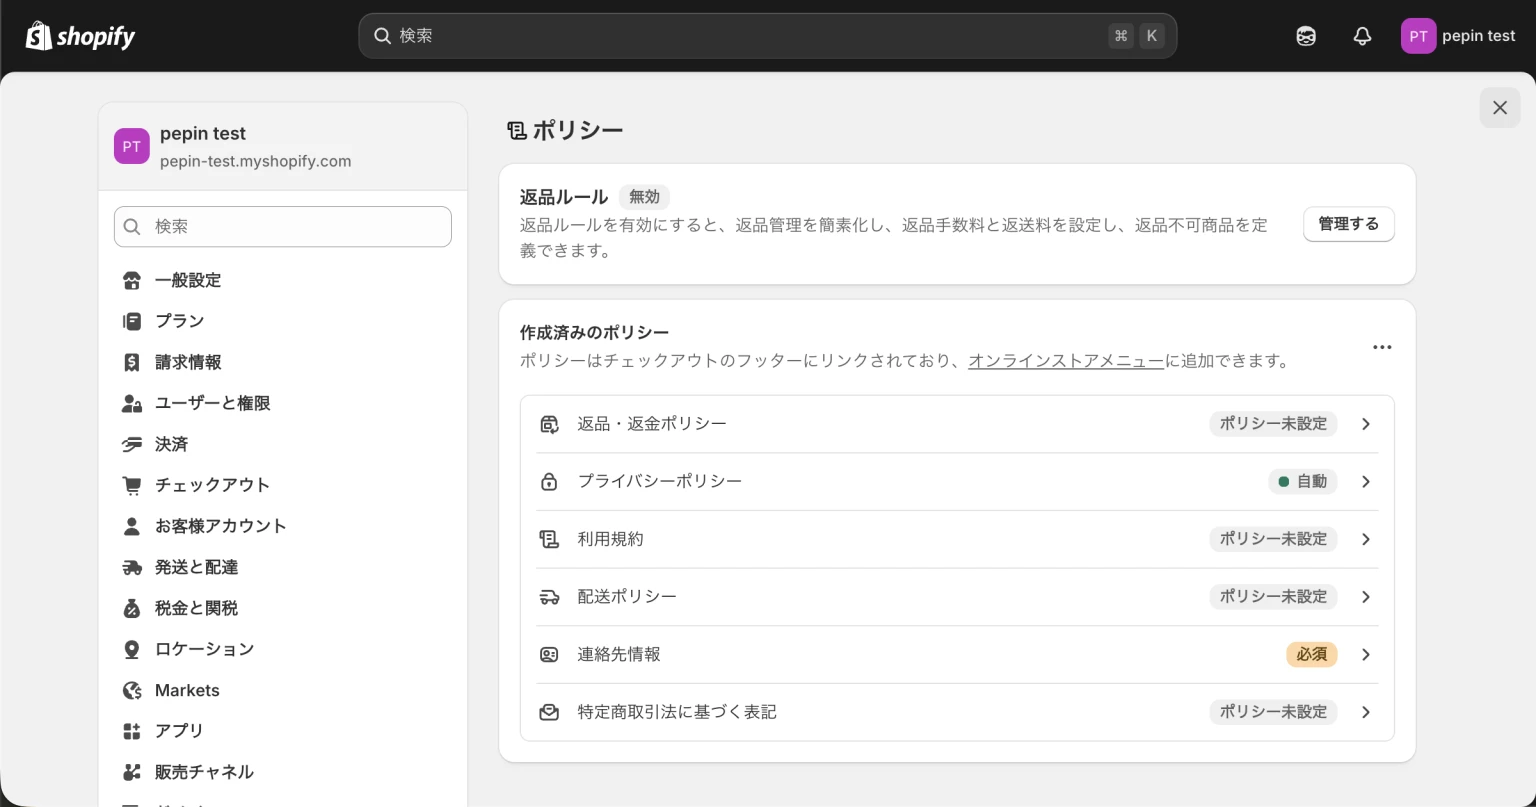Select the Markets globe icon
Image resolution: width=1536 pixels, height=807 pixels.
click(132, 690)
